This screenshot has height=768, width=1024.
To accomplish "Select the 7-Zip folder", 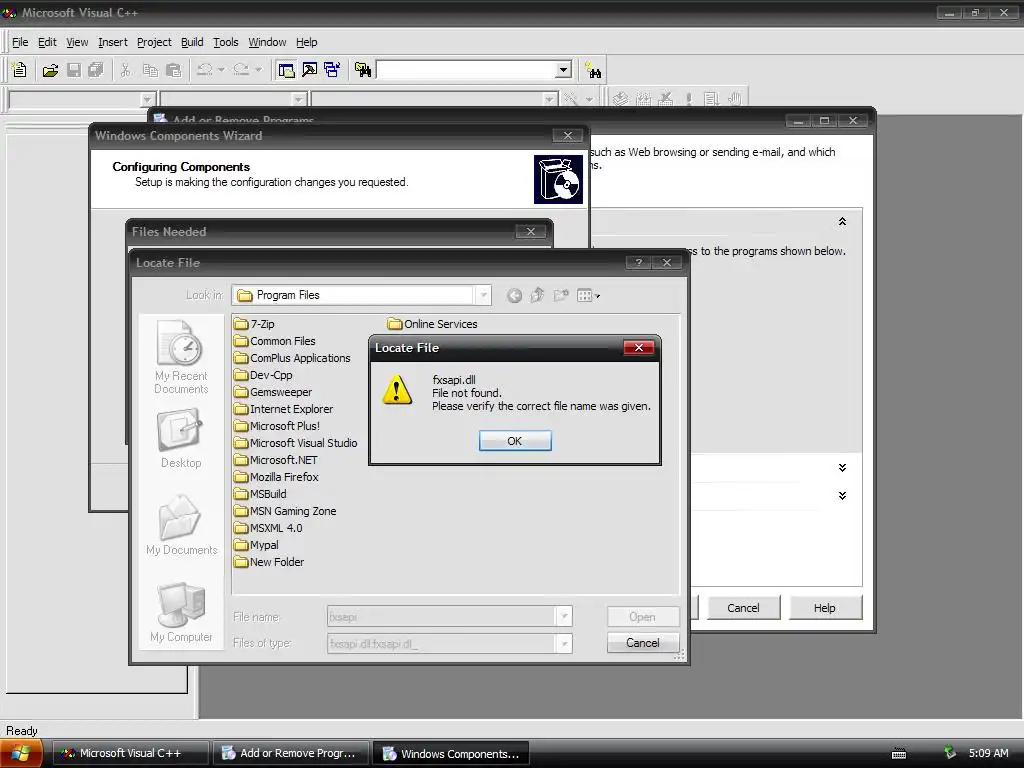I will tap(255, 324).
